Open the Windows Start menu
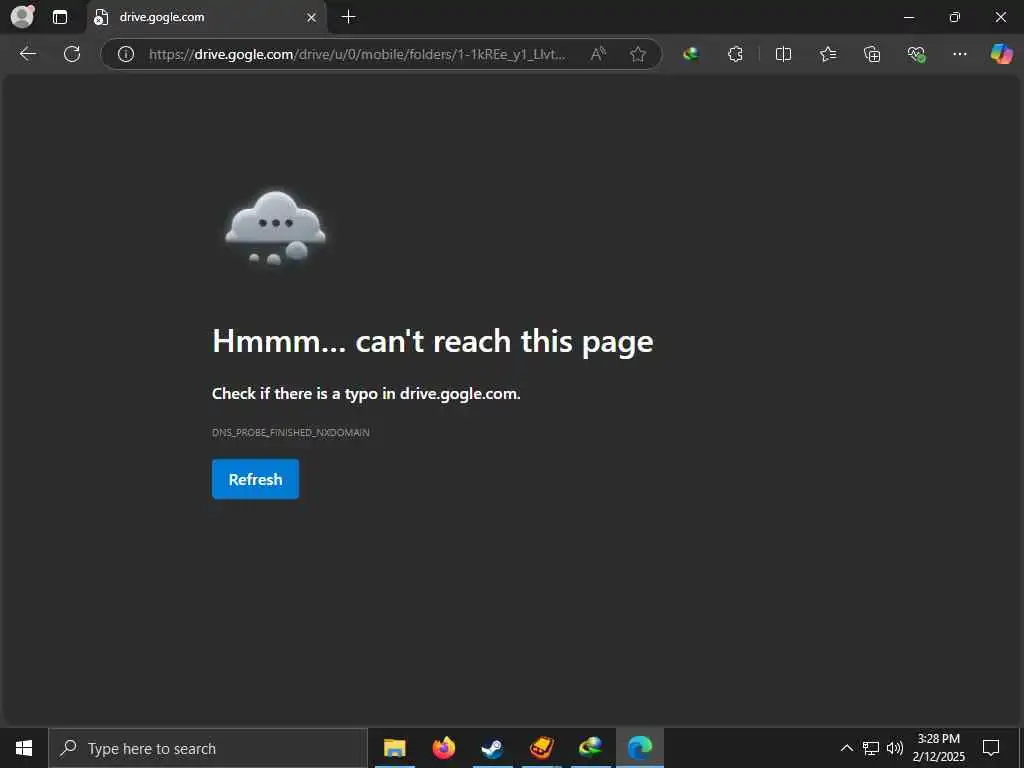Viewport: 1024px width, 768px height. [x=24, y=748]
